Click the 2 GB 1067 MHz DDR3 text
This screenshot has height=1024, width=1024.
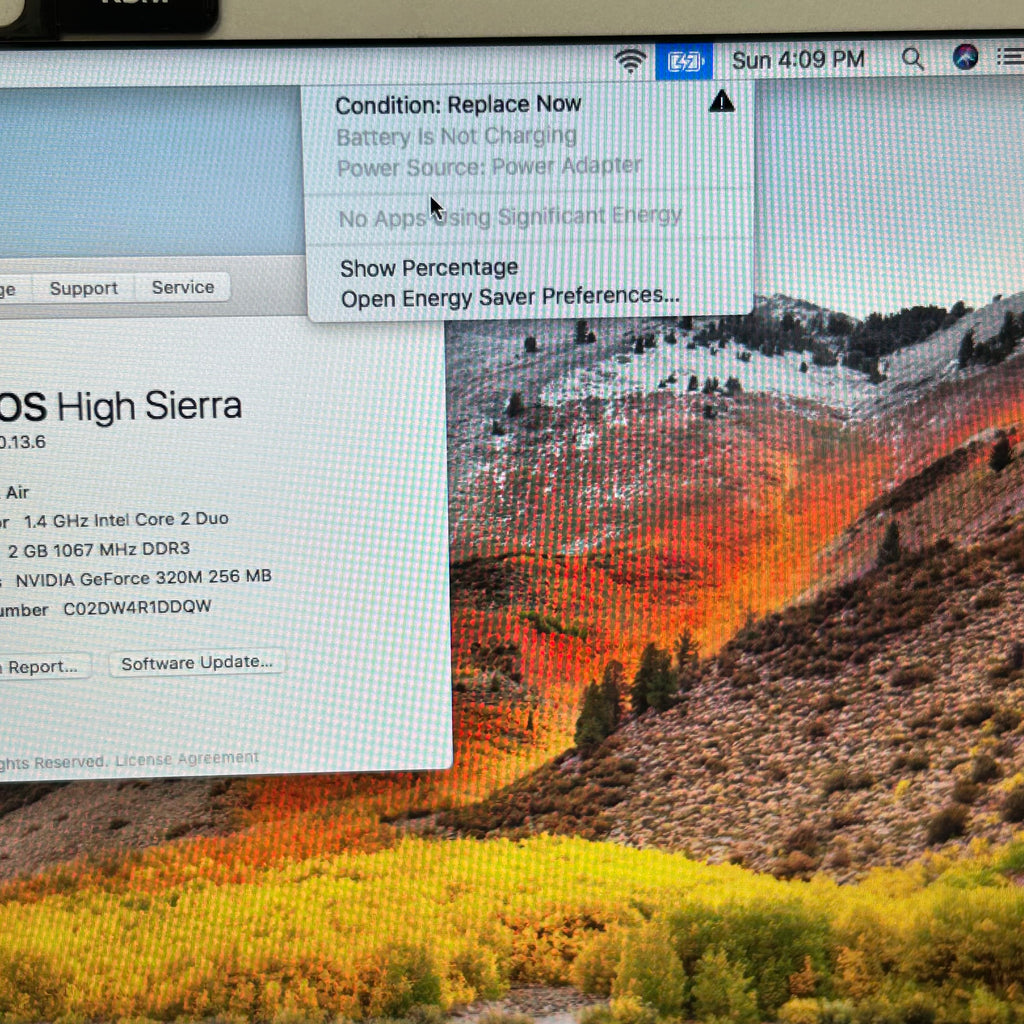click(x=99, y=549)
